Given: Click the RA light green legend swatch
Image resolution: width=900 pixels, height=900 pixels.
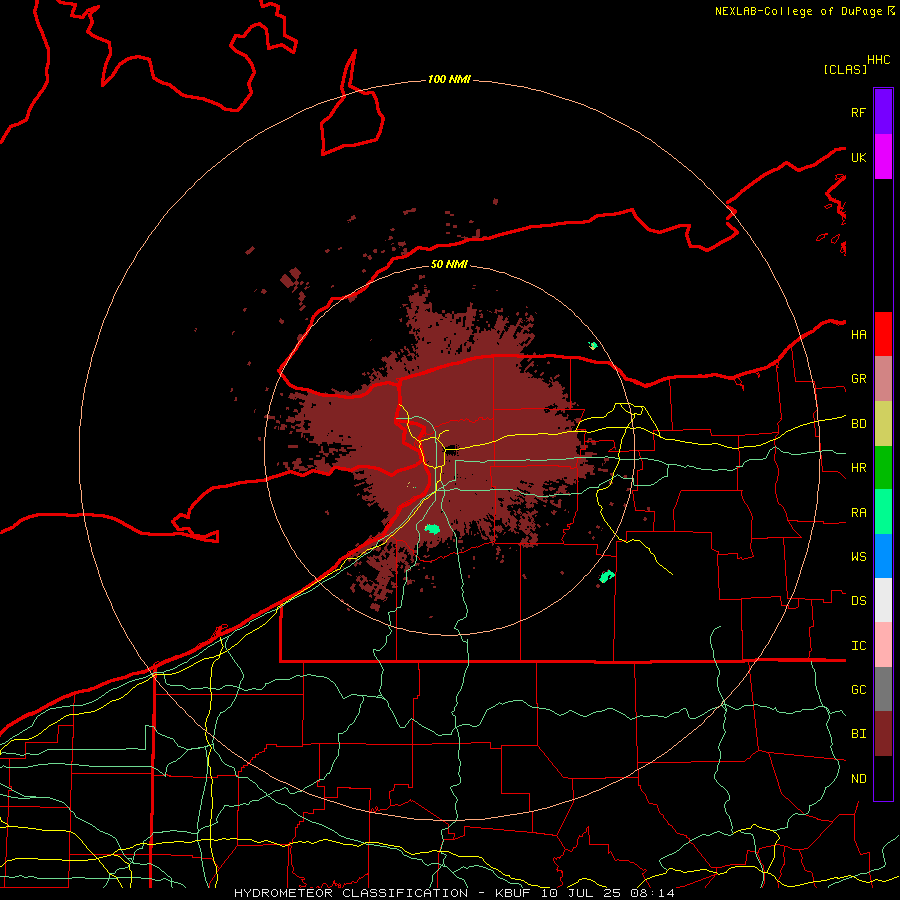Looking at the screenshot, I should (883, 512).
